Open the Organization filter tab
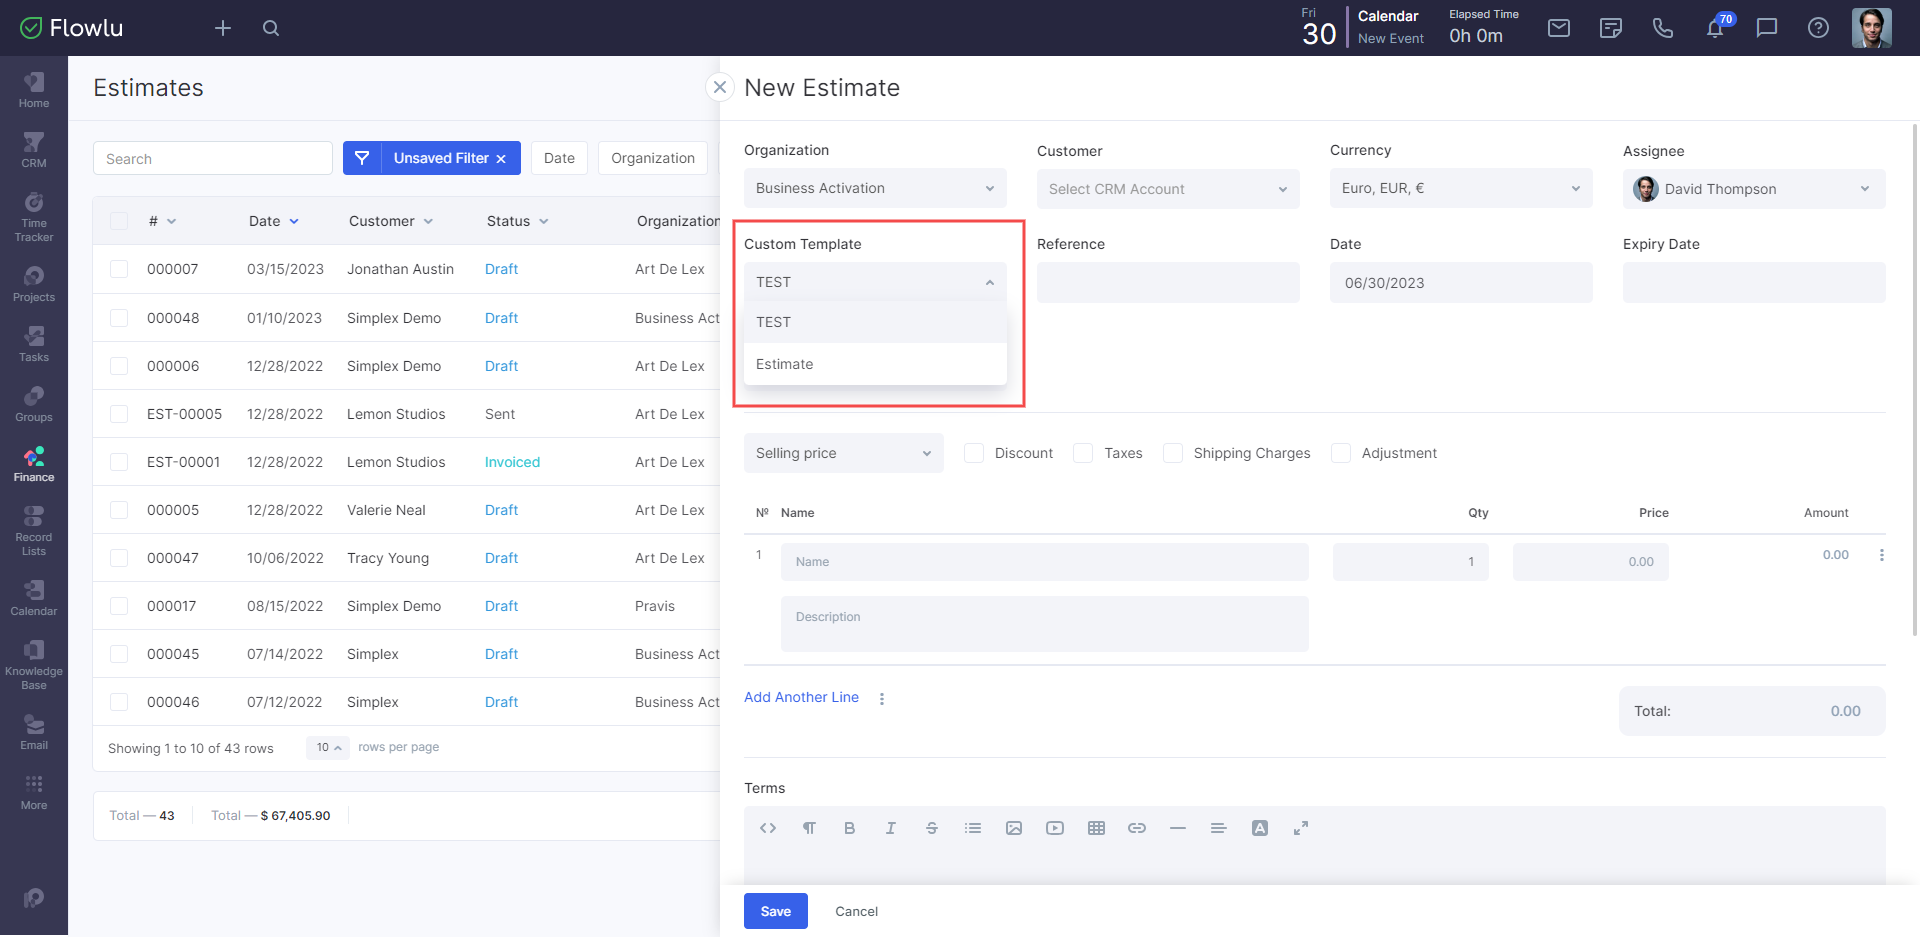The height and width of the screenshot is (937, 1920). click(653, 158)
